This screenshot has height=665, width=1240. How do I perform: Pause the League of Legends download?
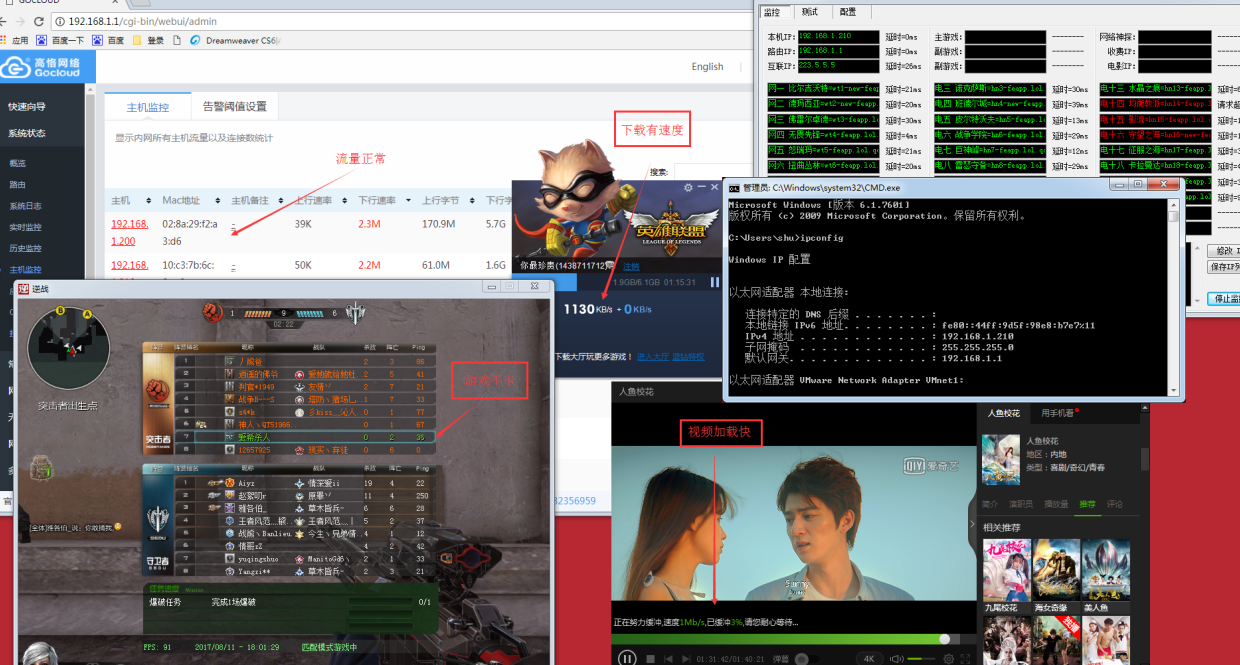714,283
